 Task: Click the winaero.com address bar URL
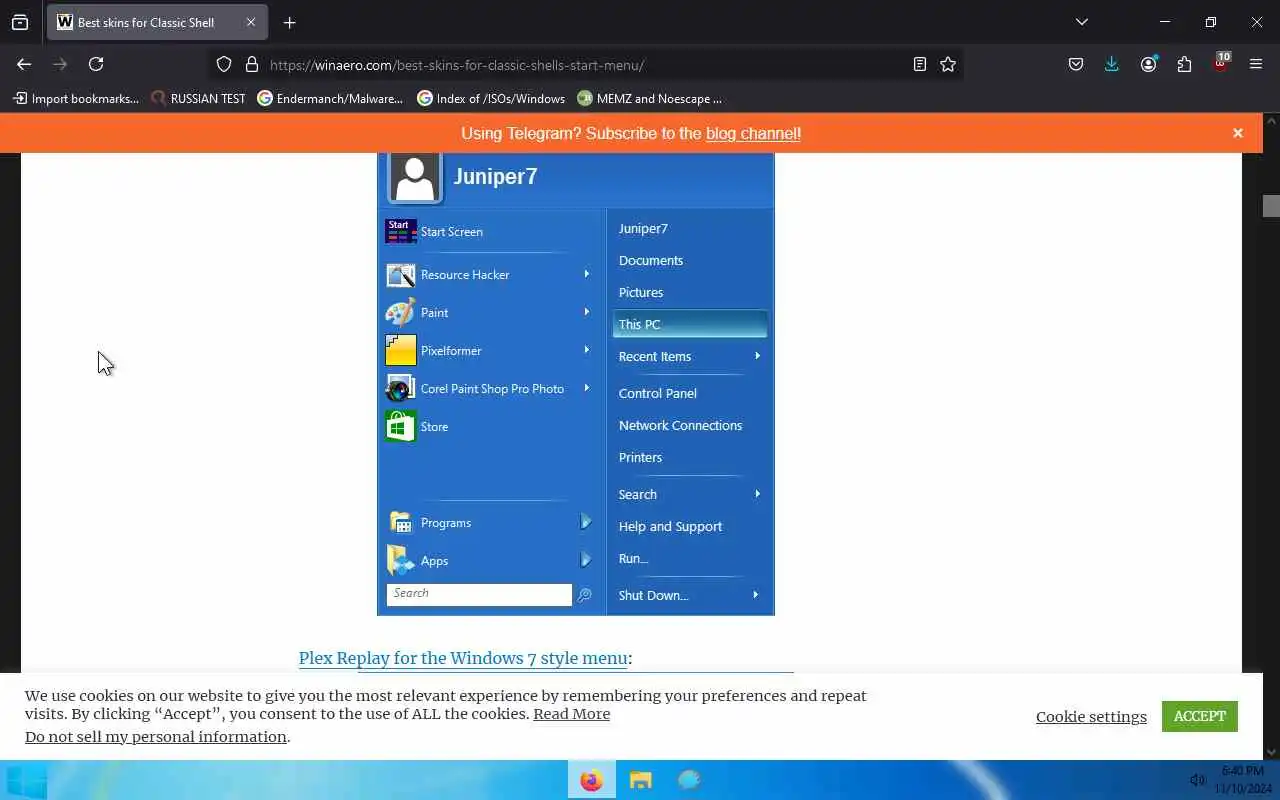[456, 65]
